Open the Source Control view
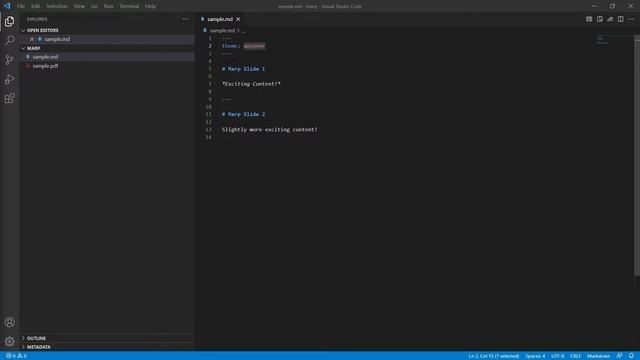The height and width of the screenshot is (360, 640). 9,60
